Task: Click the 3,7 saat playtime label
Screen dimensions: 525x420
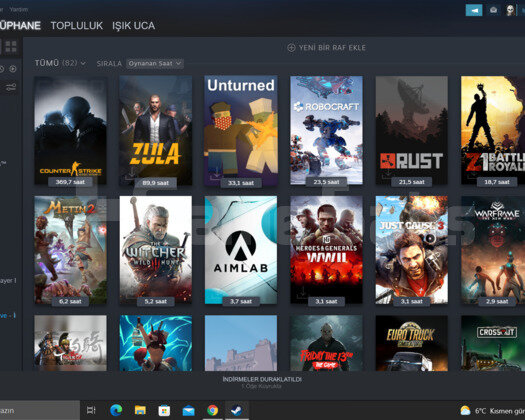Action: coord(241,301)
